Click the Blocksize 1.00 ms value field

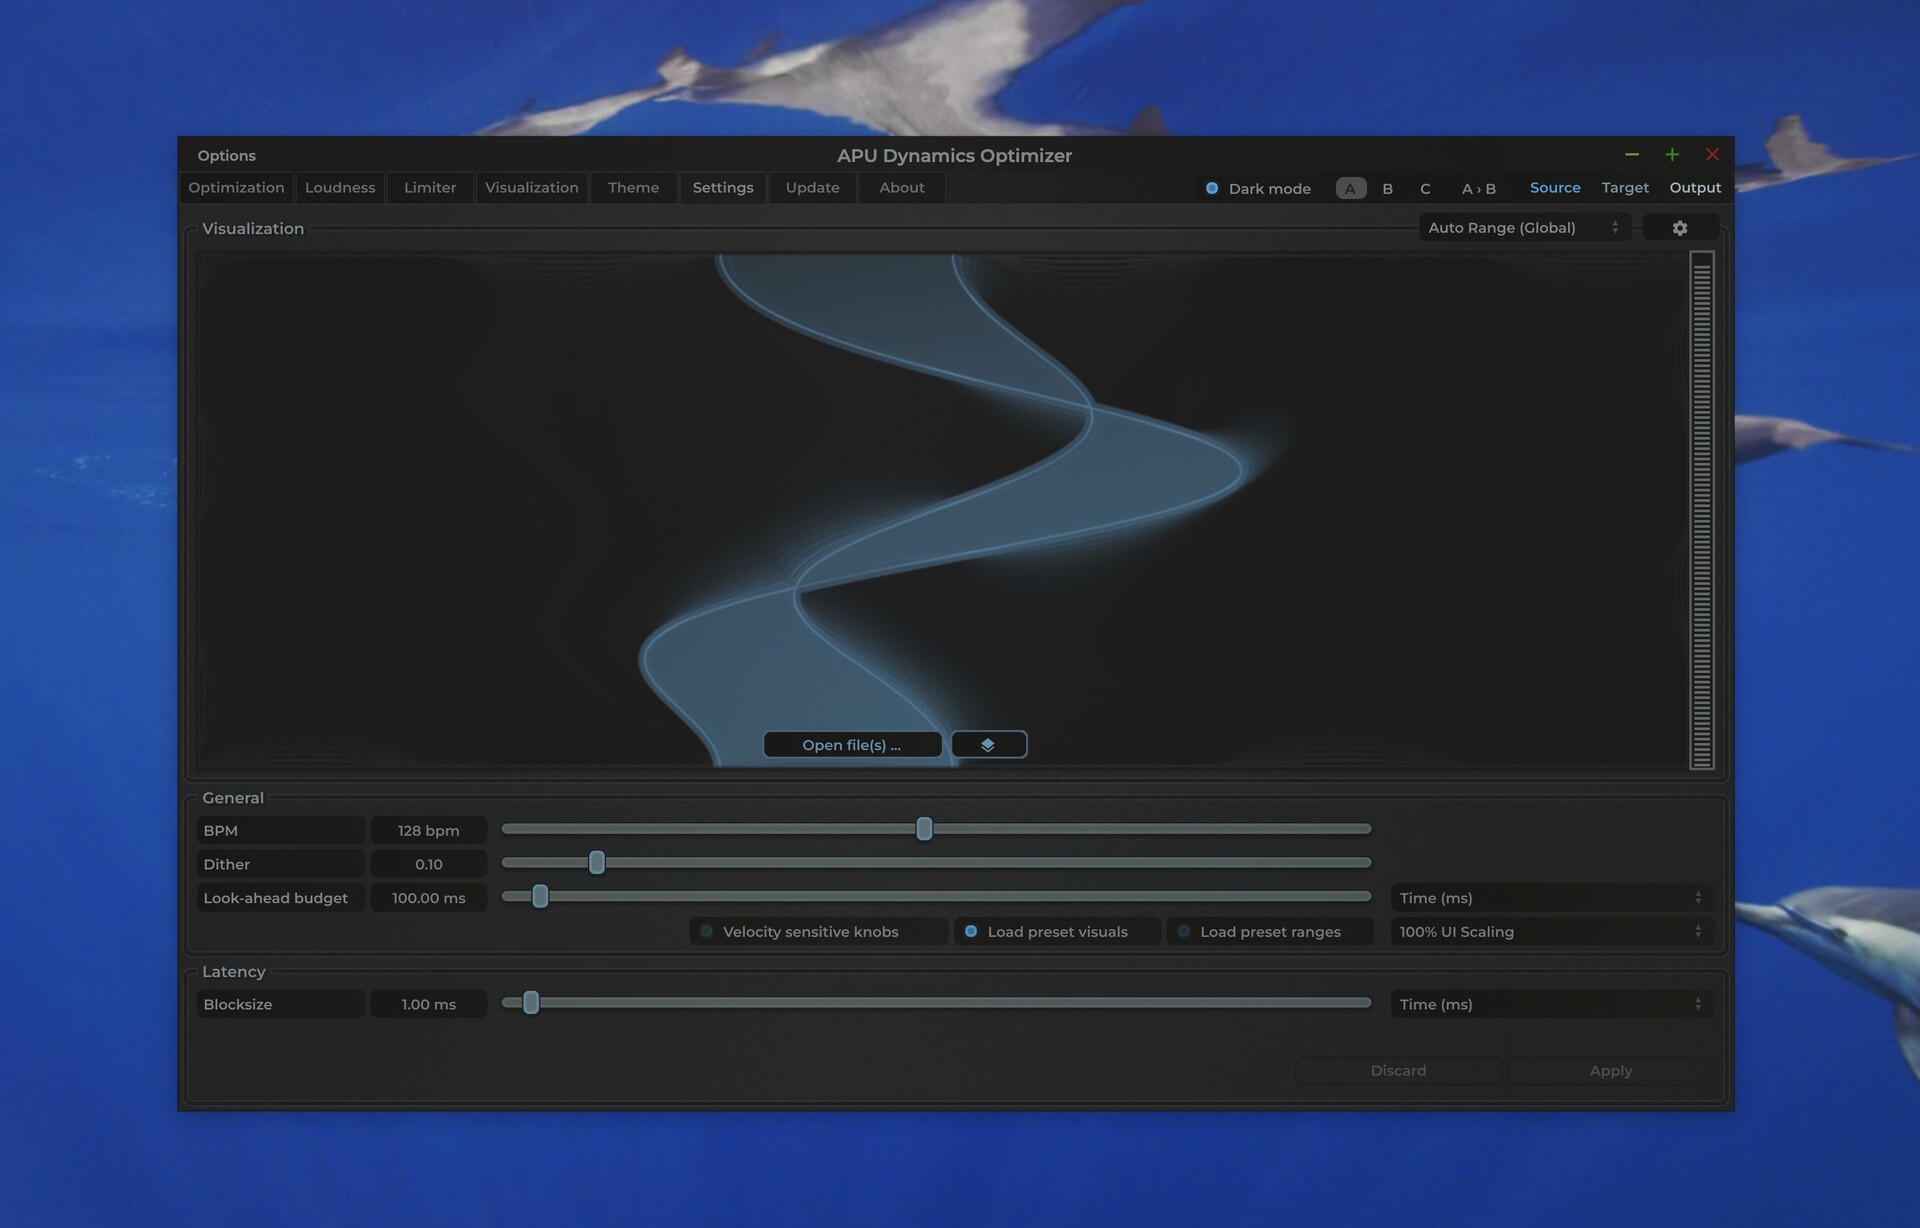429,1004
